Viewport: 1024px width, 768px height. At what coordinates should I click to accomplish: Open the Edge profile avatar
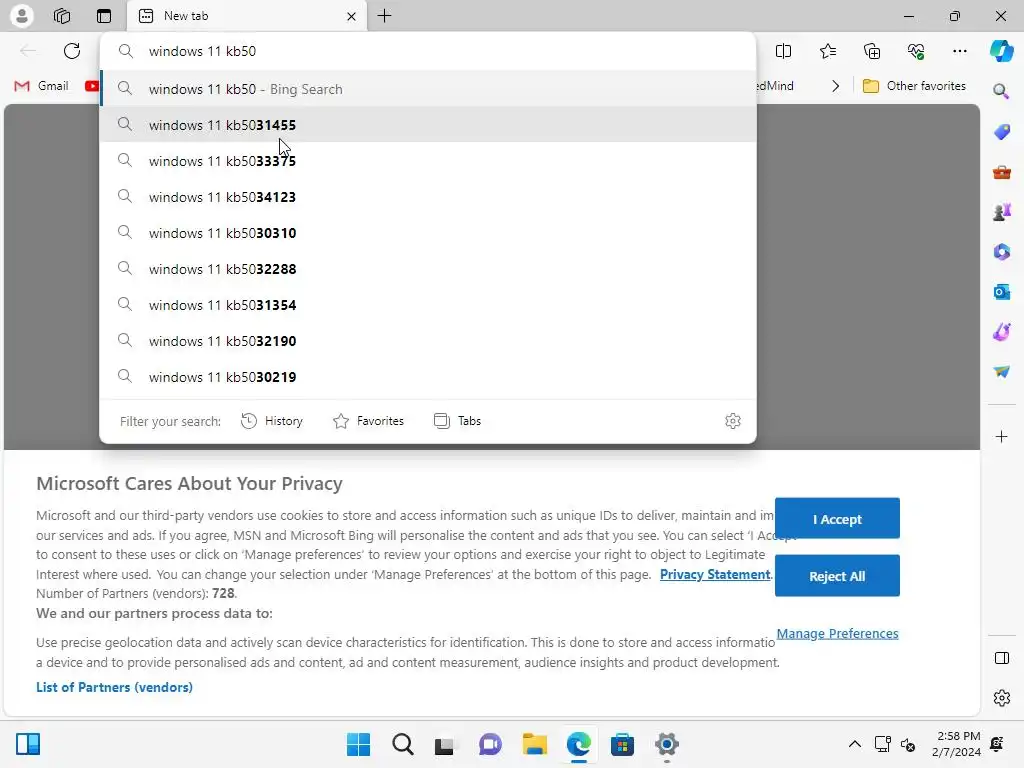point(22,16)
